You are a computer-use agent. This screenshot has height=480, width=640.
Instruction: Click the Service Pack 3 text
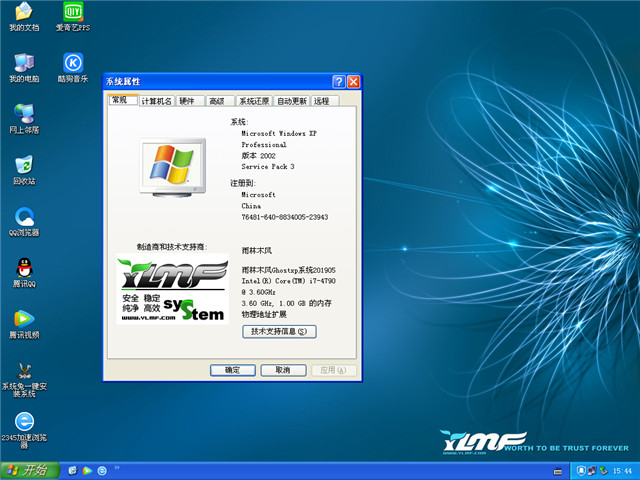tap(268, 167)
